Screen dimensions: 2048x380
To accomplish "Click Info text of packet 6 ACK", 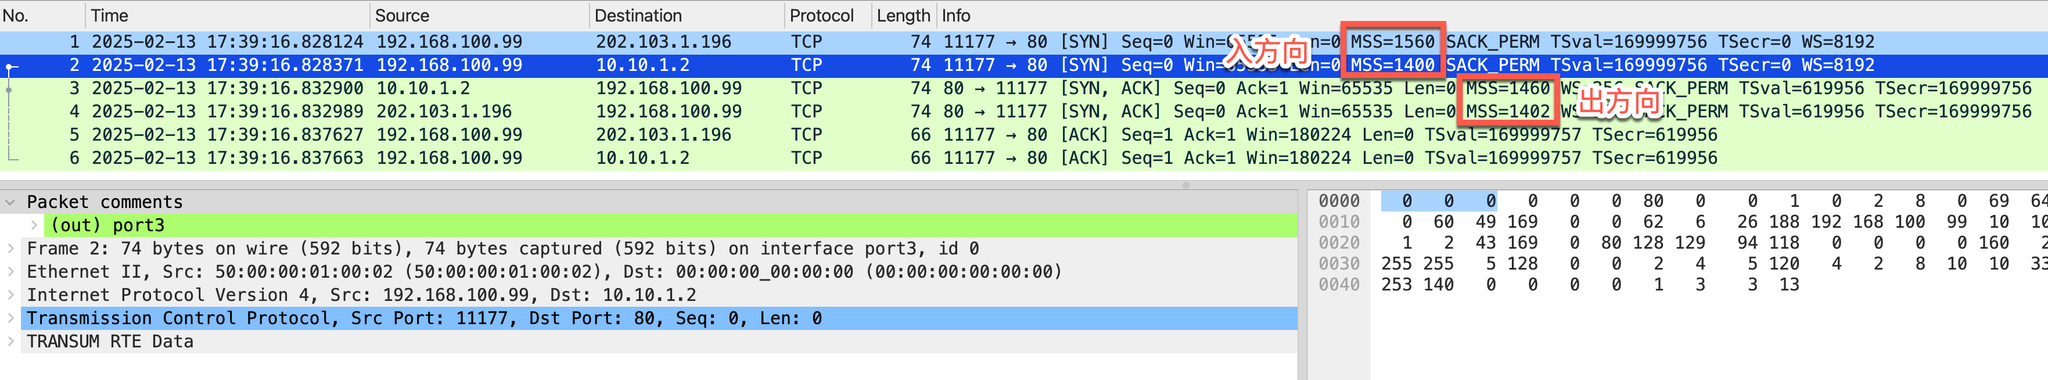I will (x=1330, y=158).
